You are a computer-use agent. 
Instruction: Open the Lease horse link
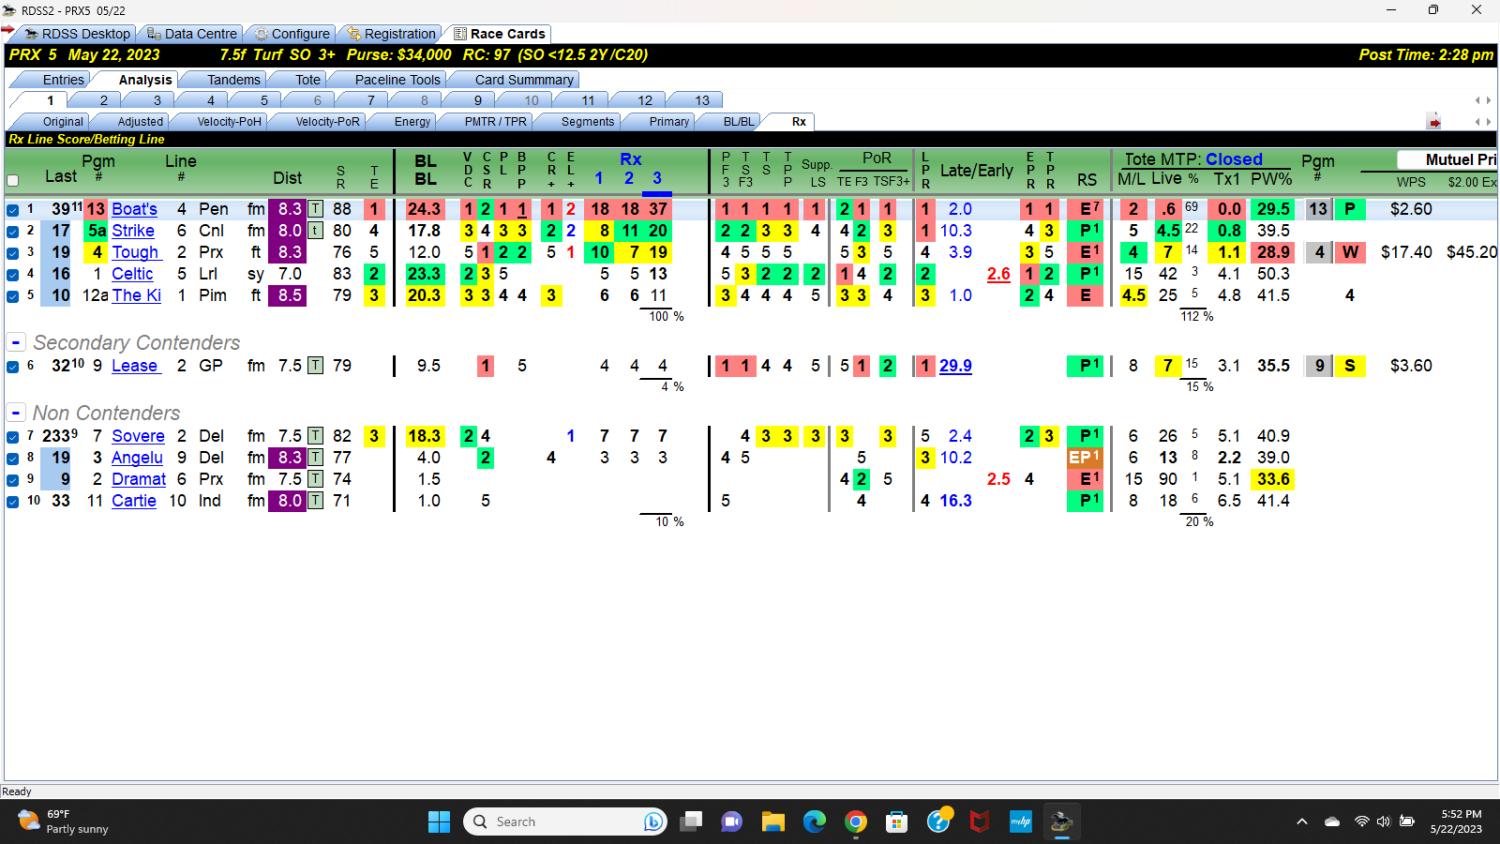pyautogui.click(x=135, y=365)
